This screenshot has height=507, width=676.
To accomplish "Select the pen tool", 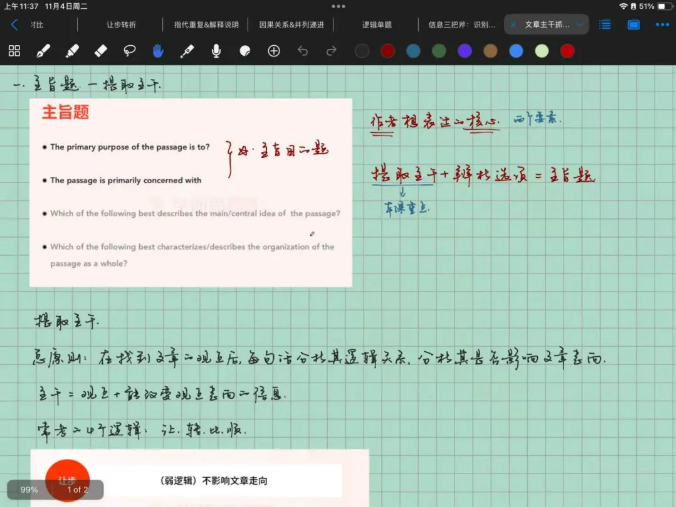I will 43,50.
